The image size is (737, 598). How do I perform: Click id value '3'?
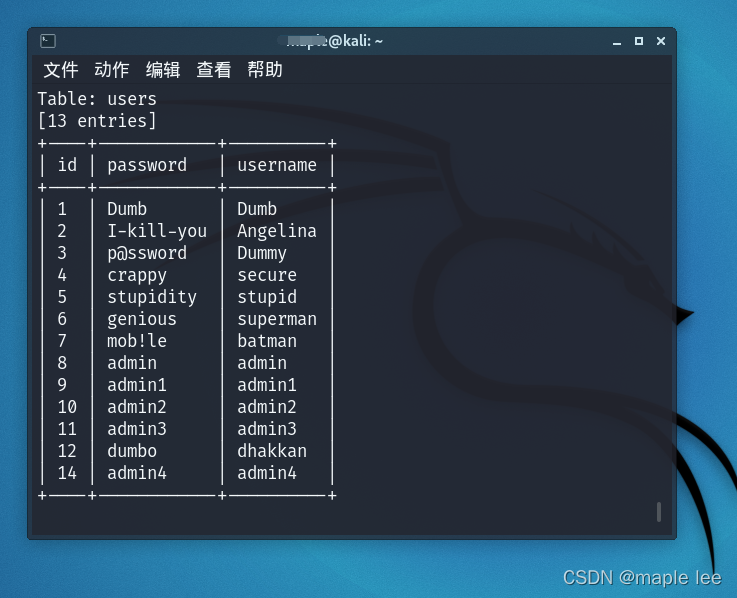[x=62, y=253]
